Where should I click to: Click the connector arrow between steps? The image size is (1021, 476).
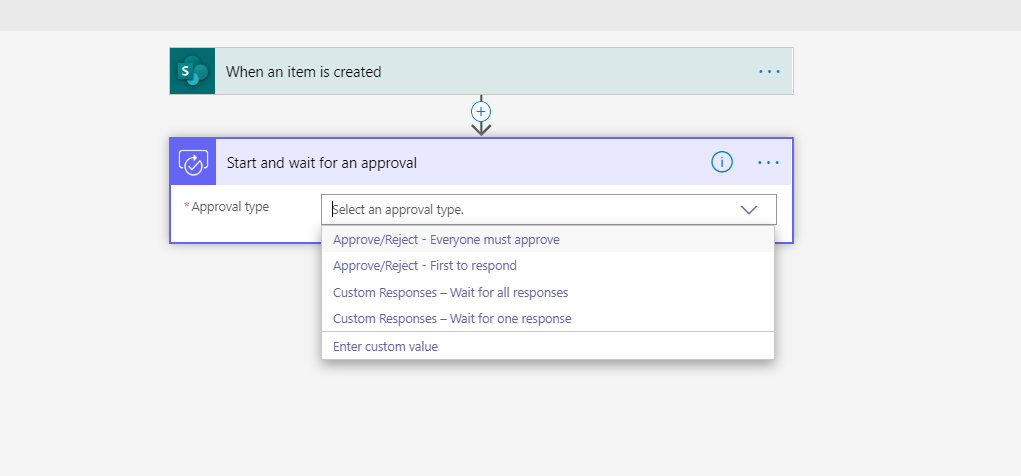(x=481, y=128)
